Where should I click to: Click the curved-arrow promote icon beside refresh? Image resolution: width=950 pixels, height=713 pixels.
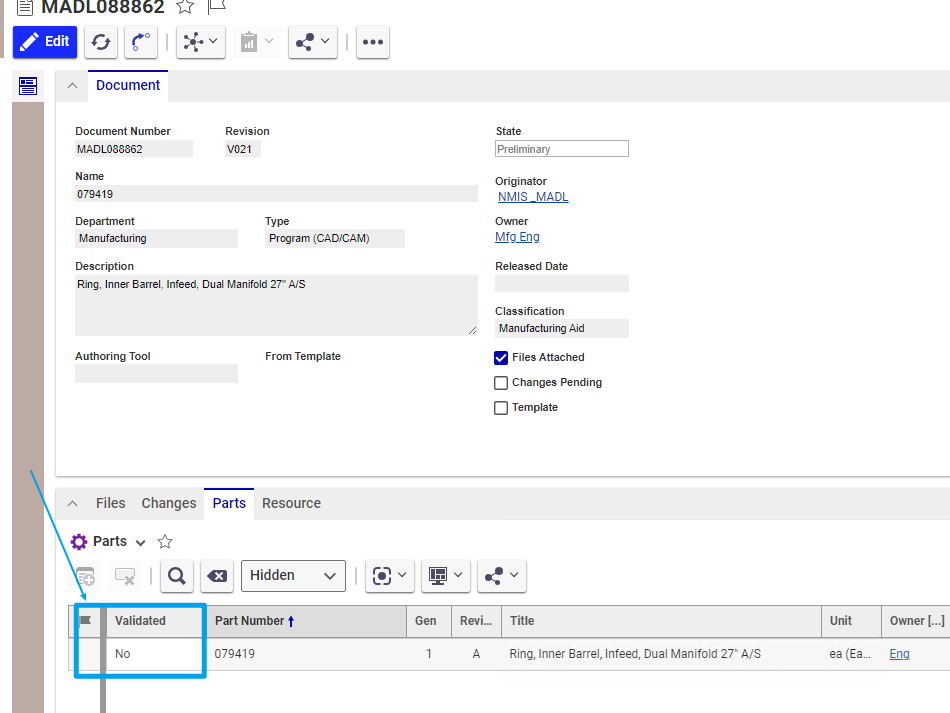[x=141, y=42]
